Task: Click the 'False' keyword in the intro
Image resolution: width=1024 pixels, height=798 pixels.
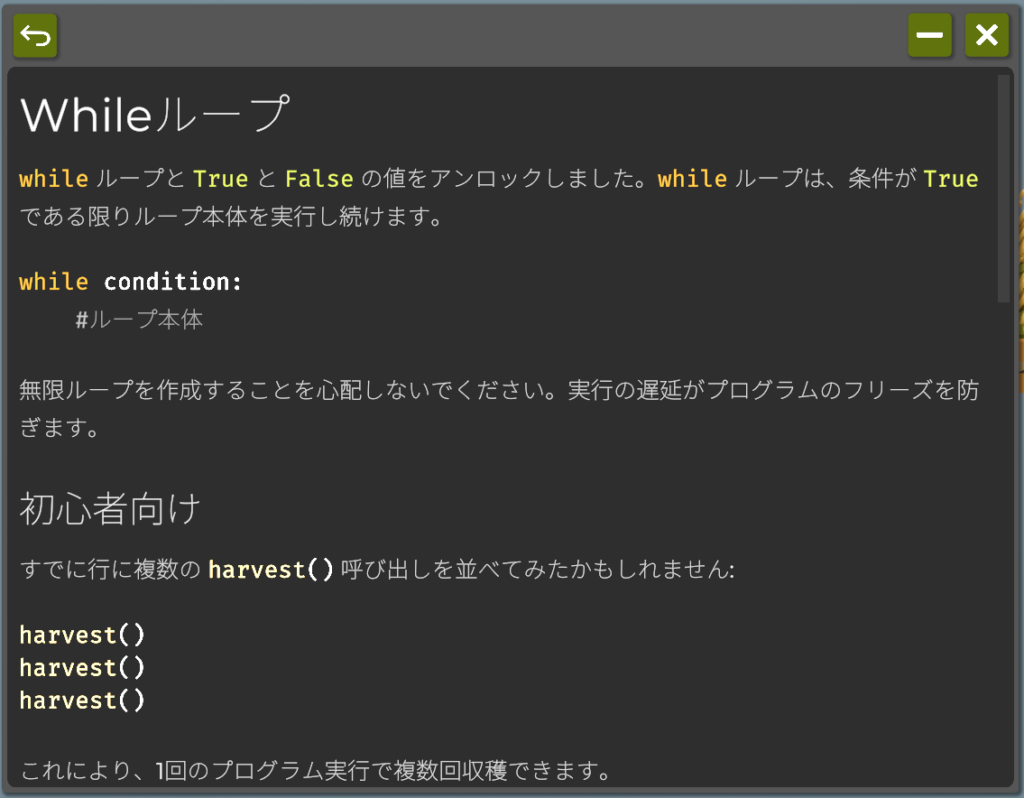Action: pyautogui.click(x=319, y=178)
